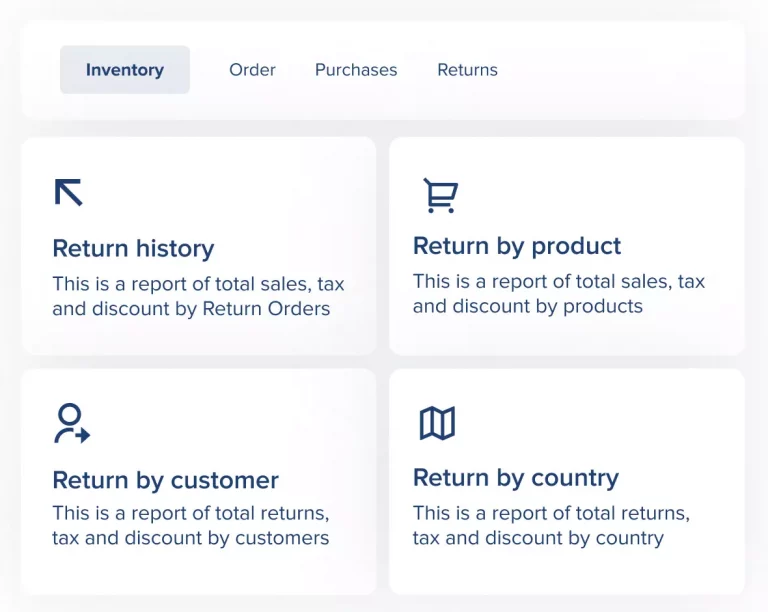
Task: Click the Return by product description text
Action: [x=558, y=294]
